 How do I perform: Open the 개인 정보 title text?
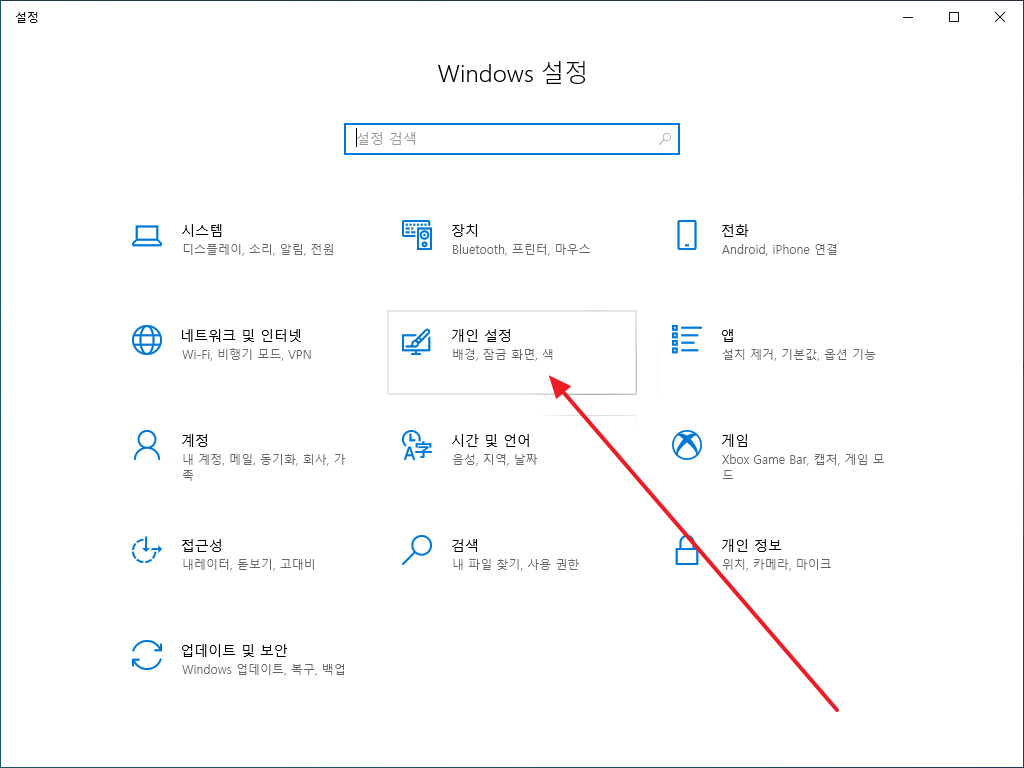751,545
